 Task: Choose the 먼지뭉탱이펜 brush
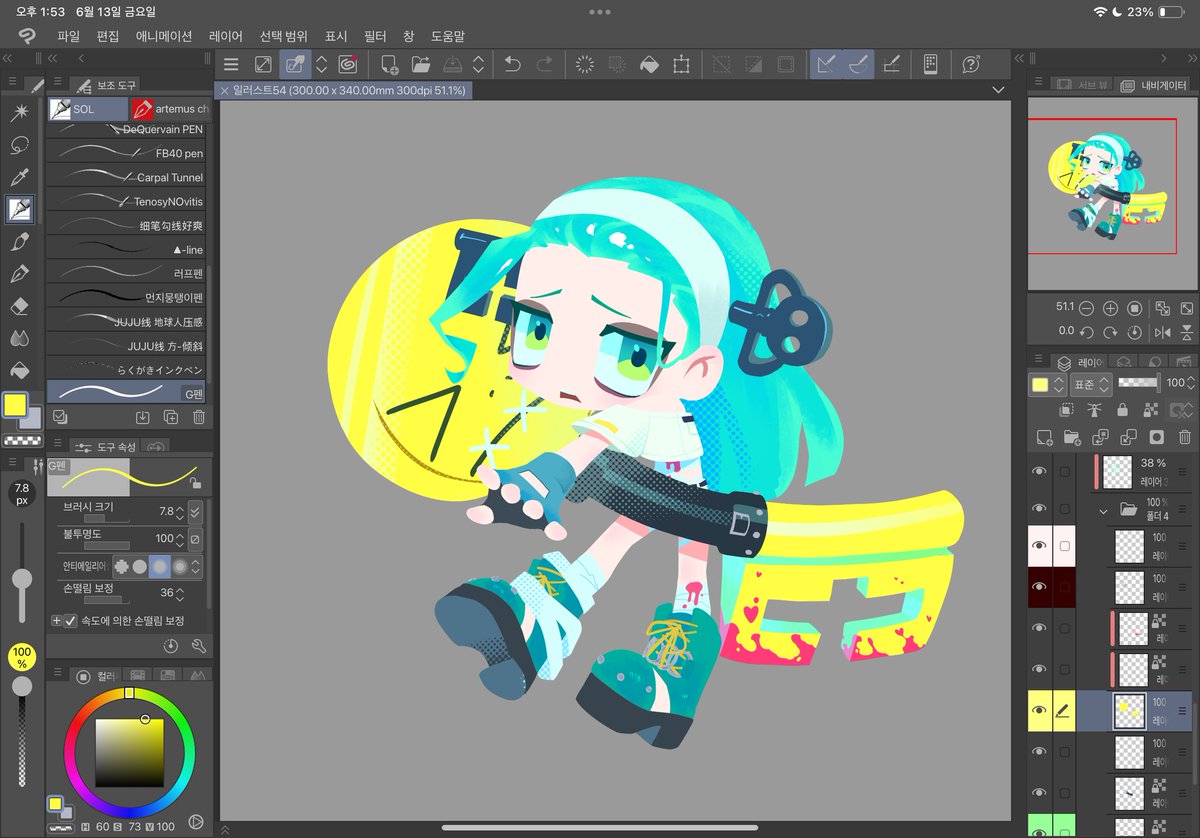[126, 297]
